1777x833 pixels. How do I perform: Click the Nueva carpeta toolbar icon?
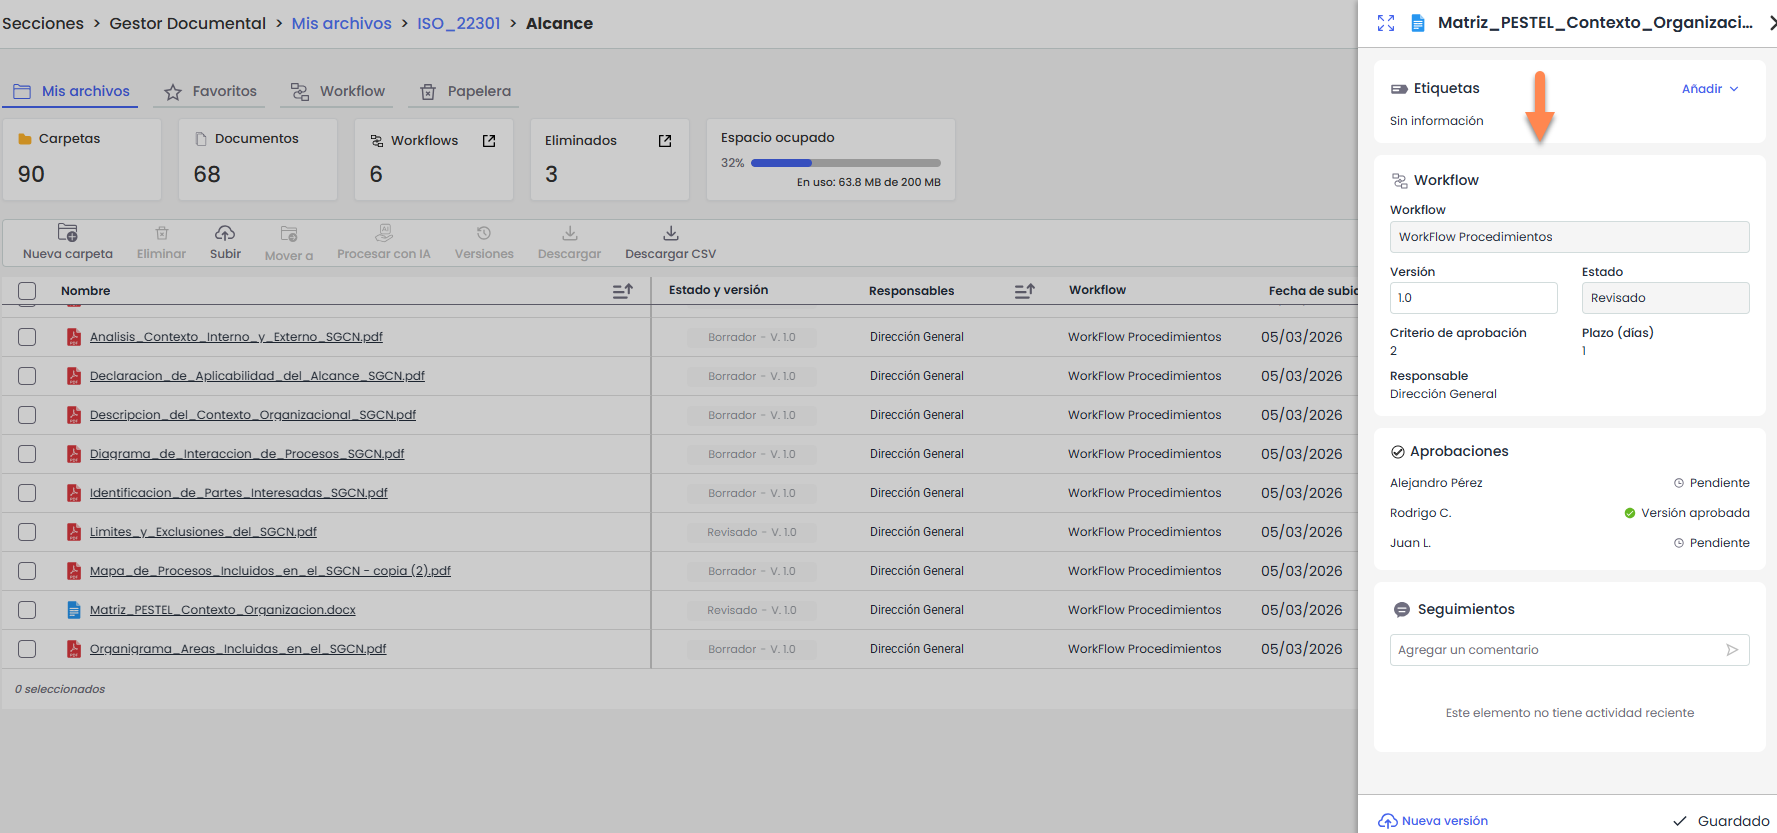tap(67, 233)
